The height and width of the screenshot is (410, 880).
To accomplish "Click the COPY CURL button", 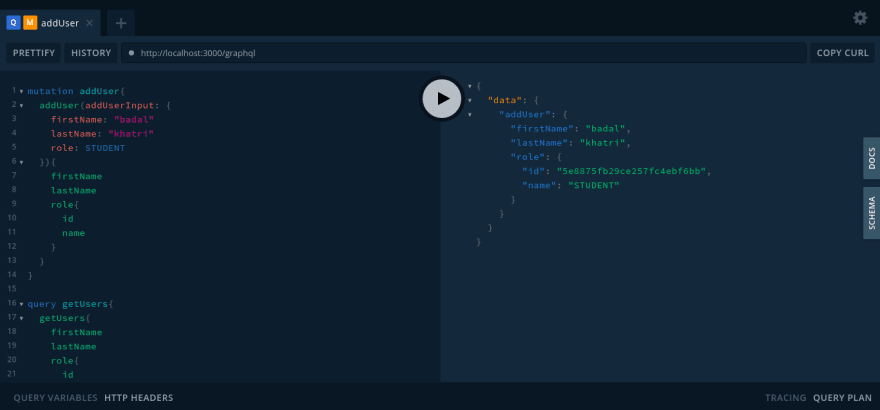I will coord(842,53).
